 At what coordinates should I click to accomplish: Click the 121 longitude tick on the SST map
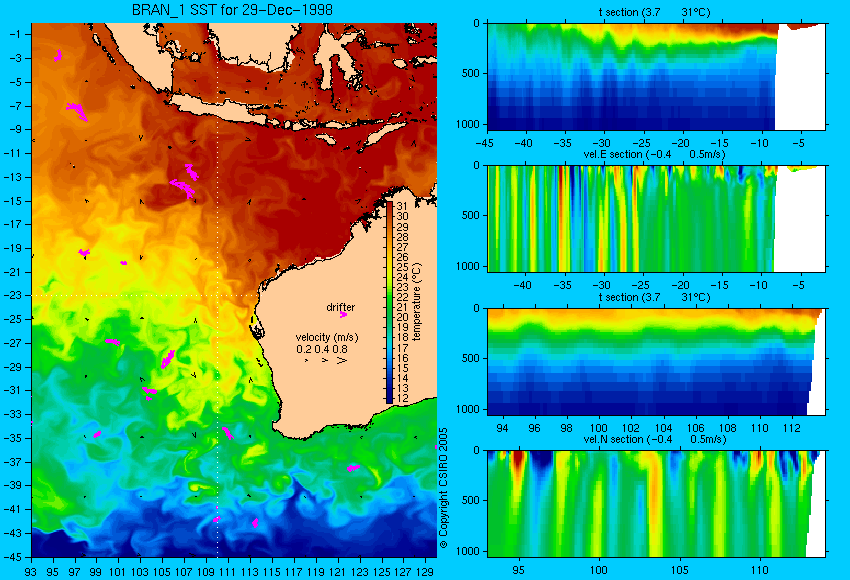337,571
